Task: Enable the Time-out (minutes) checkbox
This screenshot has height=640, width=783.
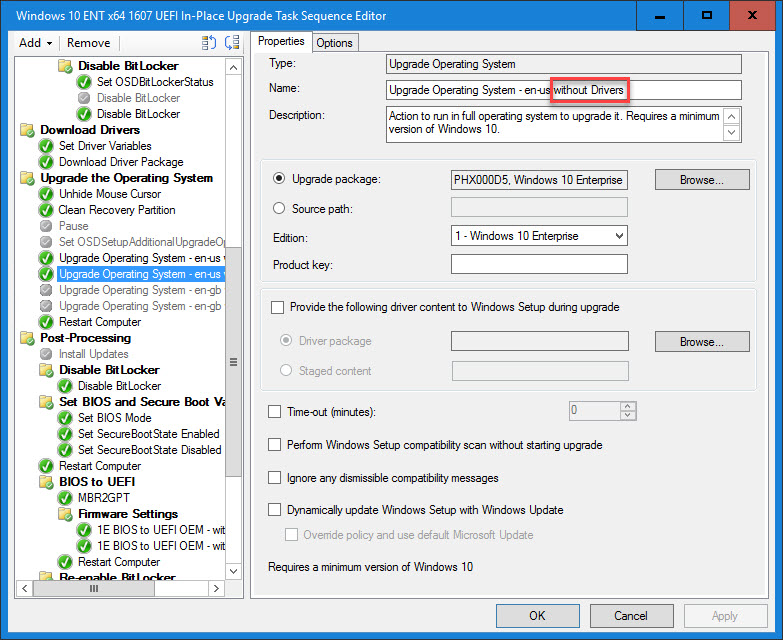Action: [x=275, y=412]
